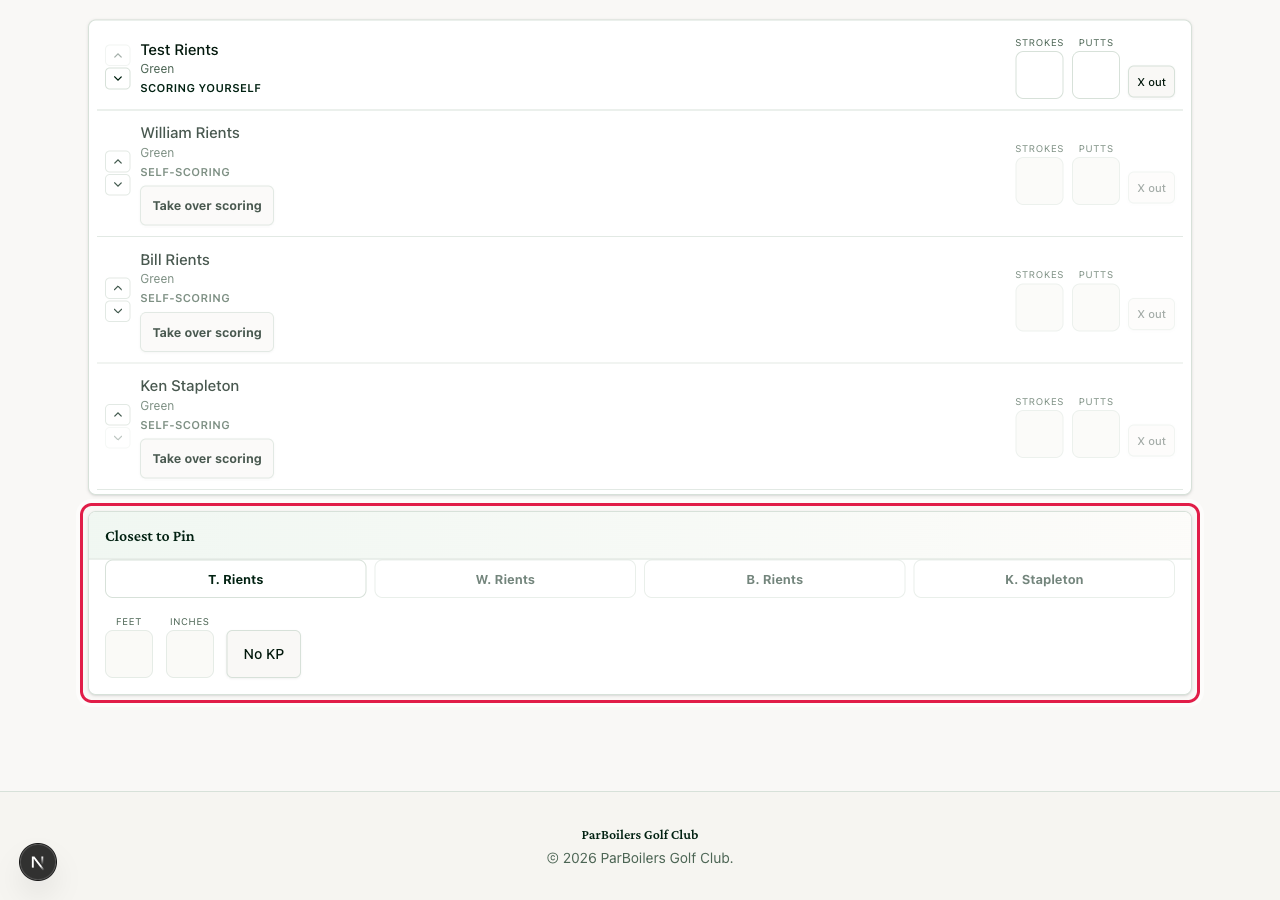Move Bill Rients up with chevron arrow
This screenshot has width=1280, height=900.
[x=118, y=288]
